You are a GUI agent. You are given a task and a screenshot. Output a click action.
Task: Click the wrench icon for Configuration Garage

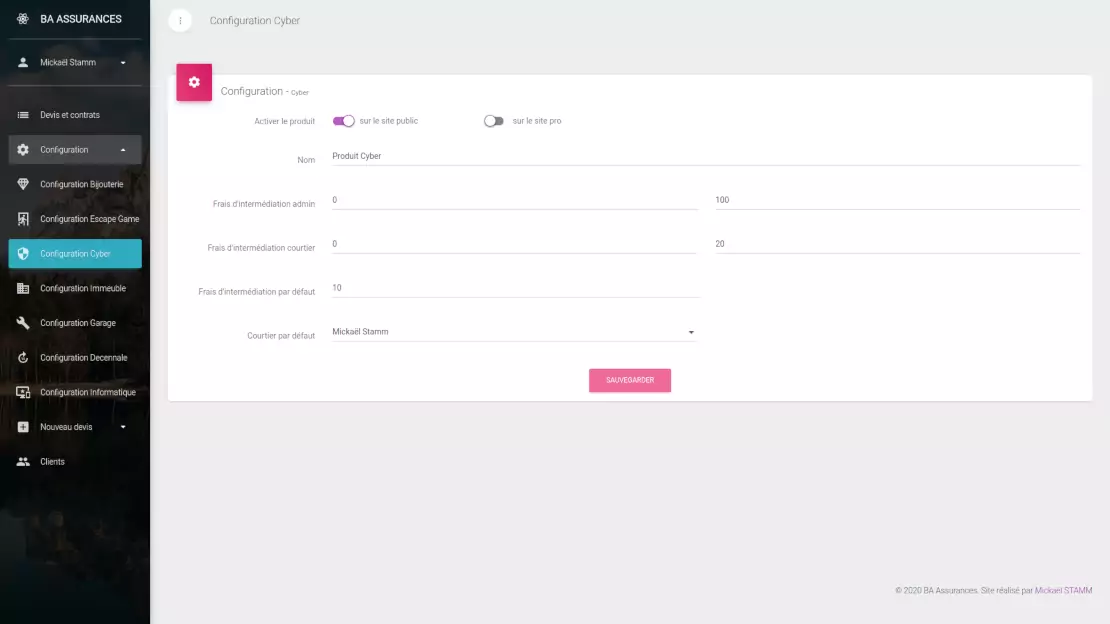coord(23,323)
